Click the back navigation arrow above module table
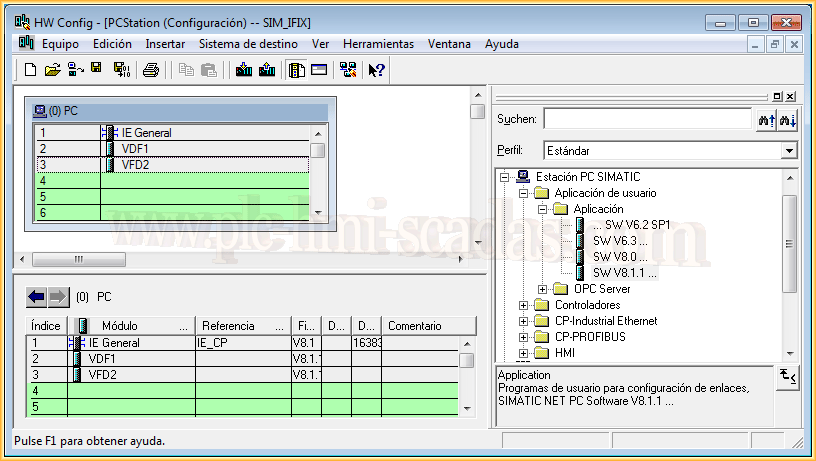This screenshot has height=461, width=816. (36, 296)
